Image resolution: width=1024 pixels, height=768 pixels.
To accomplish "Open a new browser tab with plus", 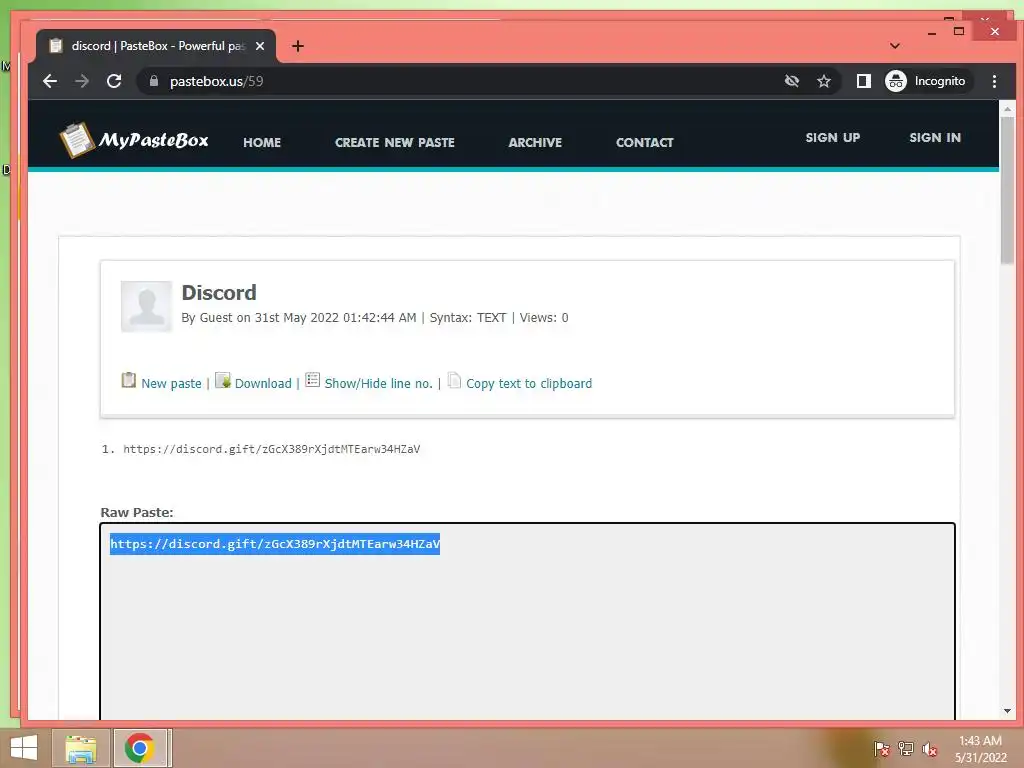I will click(298, 46).
